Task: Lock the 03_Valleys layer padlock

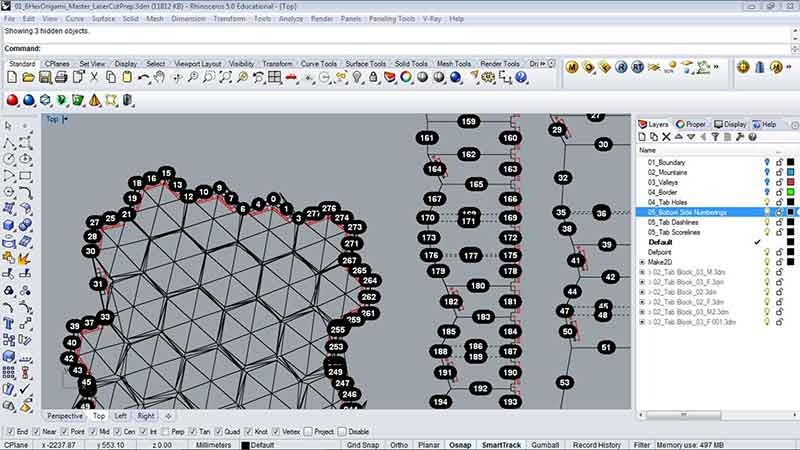Action: coord(779,182)
